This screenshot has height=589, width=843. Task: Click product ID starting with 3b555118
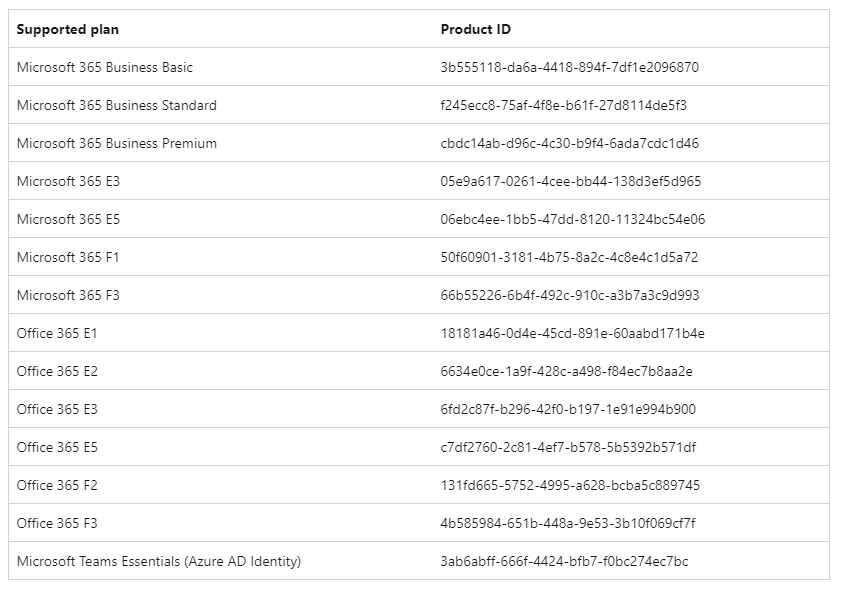tap(570, 67)
